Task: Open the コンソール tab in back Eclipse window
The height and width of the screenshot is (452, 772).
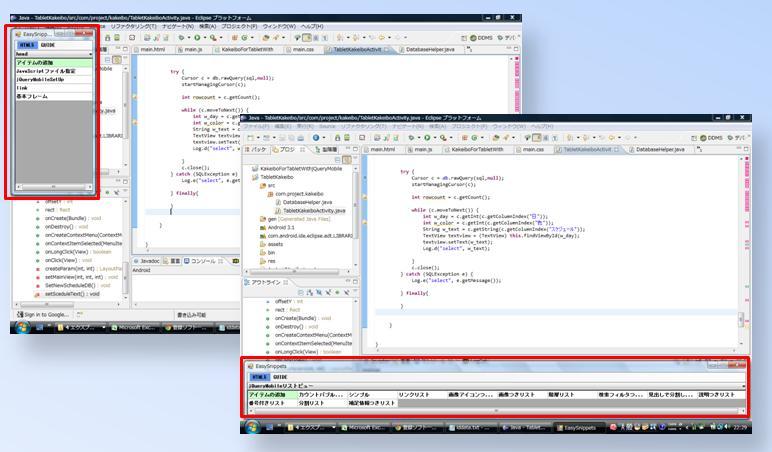Action: pyautogui.click(x=203, y=261)
